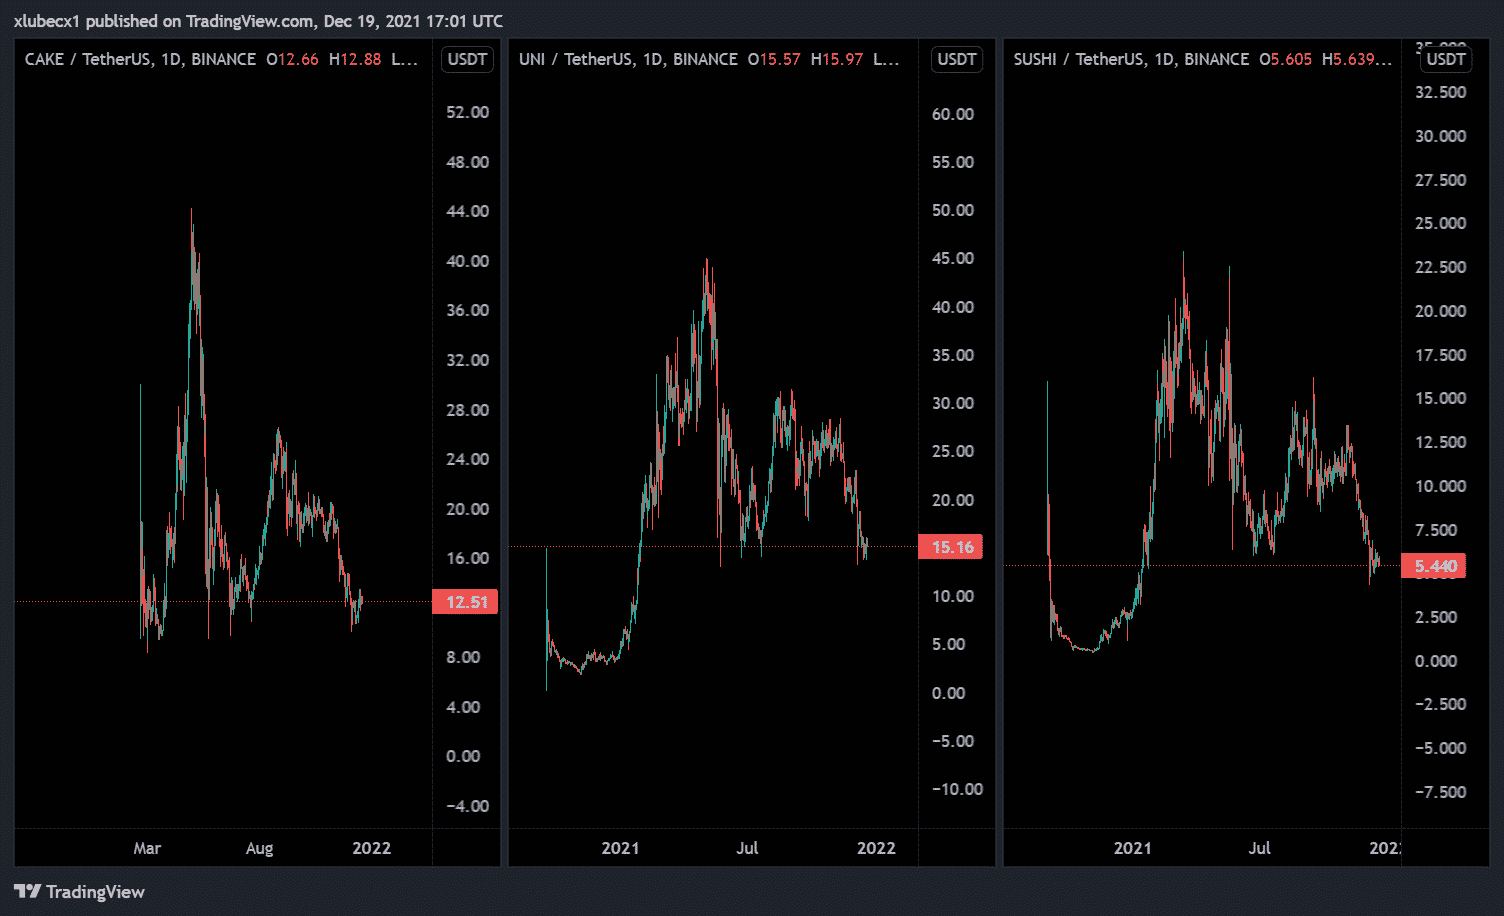Click the Mar label on CAKE time axis
1504x916 pixels.
point(147,848)
